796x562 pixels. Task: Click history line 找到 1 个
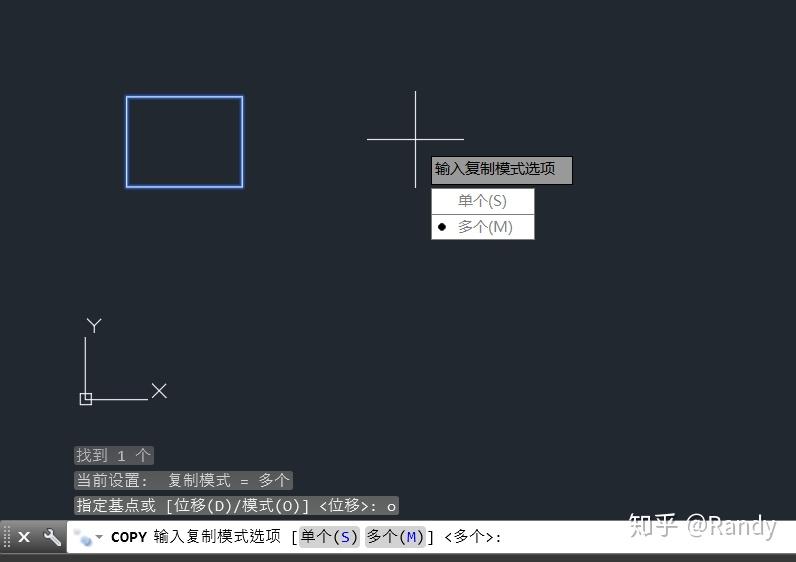coord(114,455)
